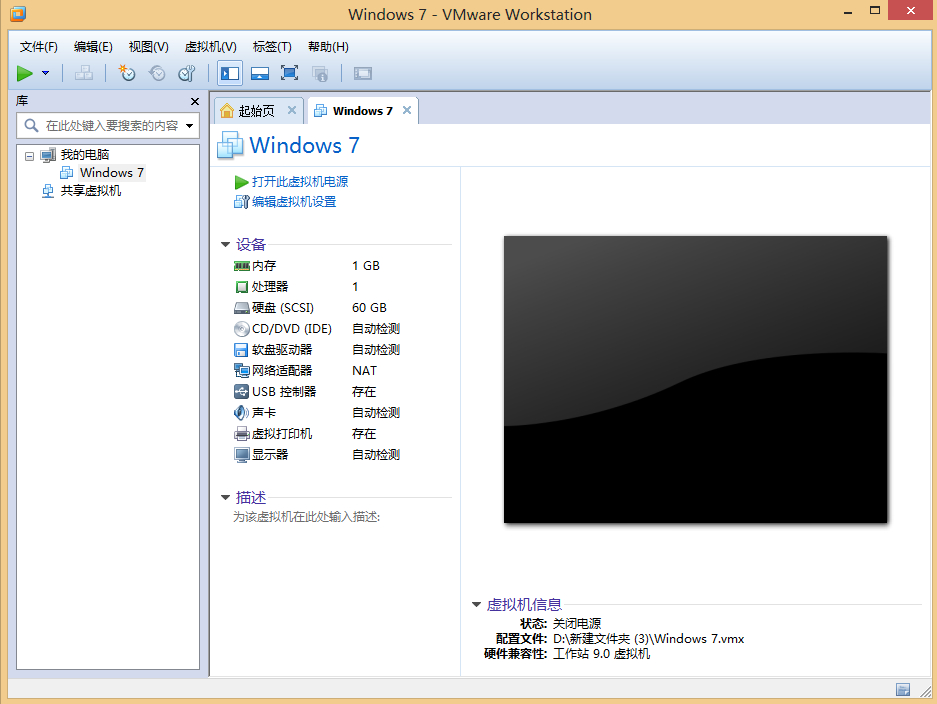The height and width of the screenshot is (704, 937).
Task: Click the 硬盘 (SCSI) hard disk icon
Action: coord(241,308)
